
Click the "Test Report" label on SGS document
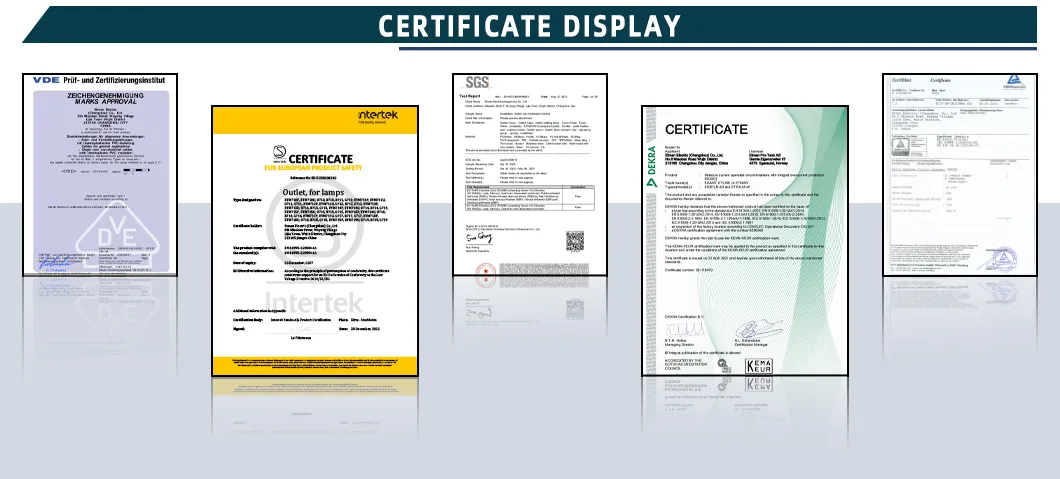(468, 96)
